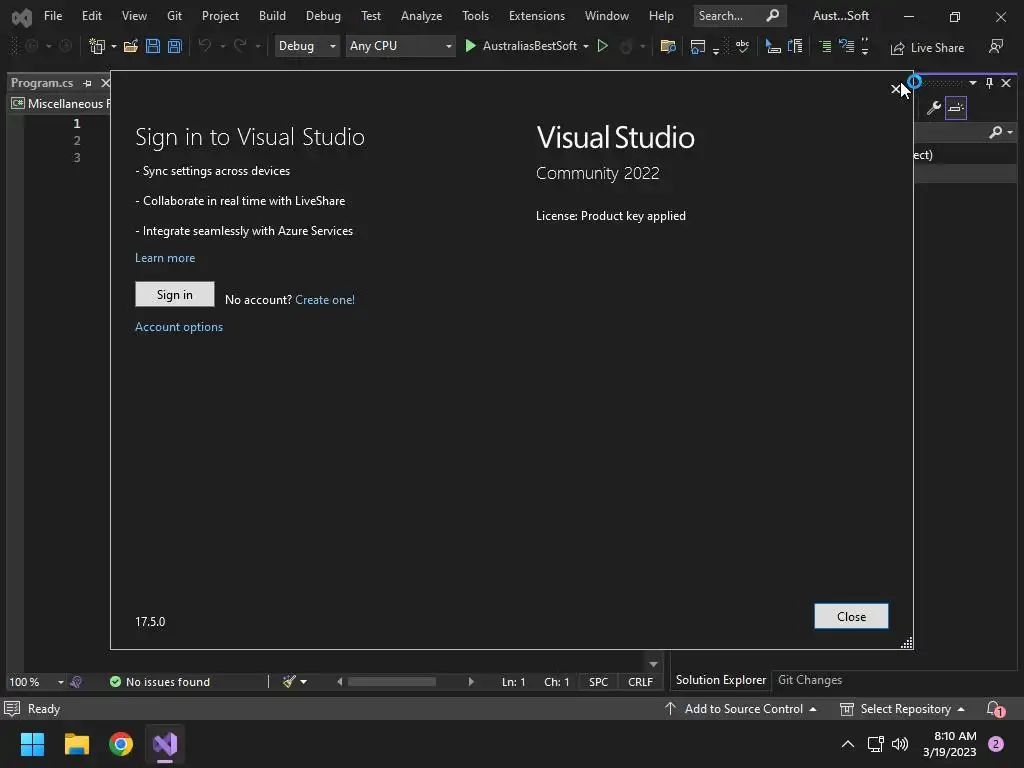
Task: Click the search magnifier in Solution Explorer
Action: [x=995, y=133]
